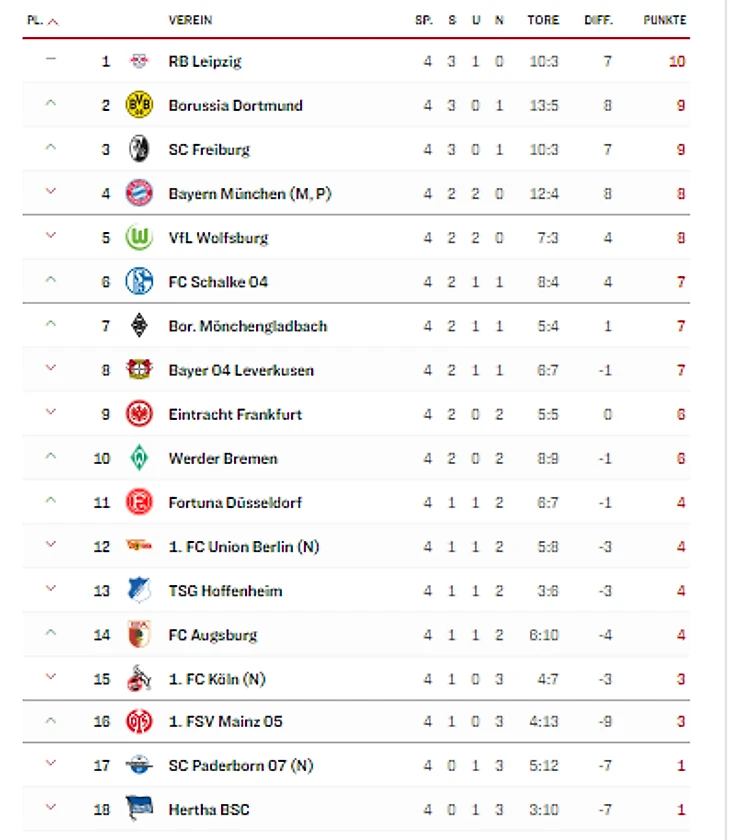Select the Bayern München club logo
Image resolution: width=730 pixels, height=840 pixels.
pos(139,193)
